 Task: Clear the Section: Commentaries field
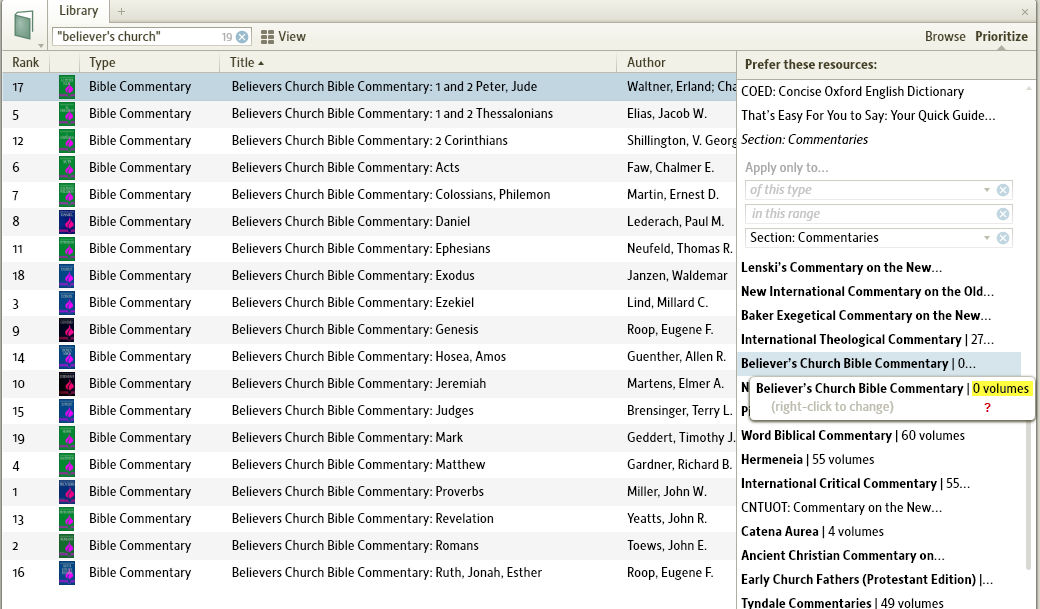click(1003, 238)
